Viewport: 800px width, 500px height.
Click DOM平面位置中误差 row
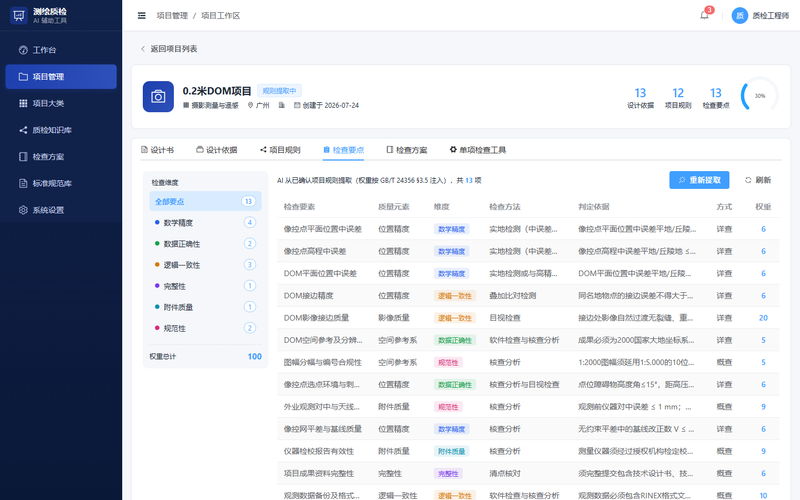click(x=528, y=273)
